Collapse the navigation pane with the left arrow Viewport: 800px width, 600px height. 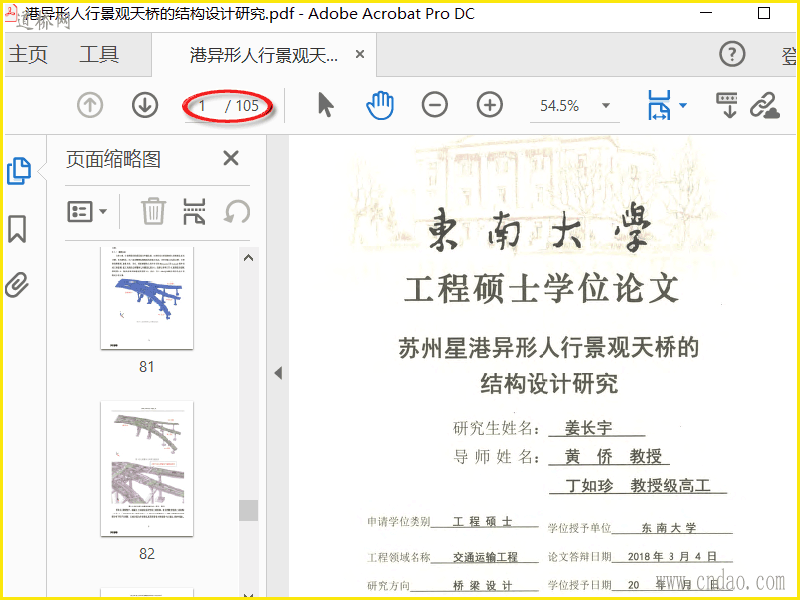tap(278, 373)
